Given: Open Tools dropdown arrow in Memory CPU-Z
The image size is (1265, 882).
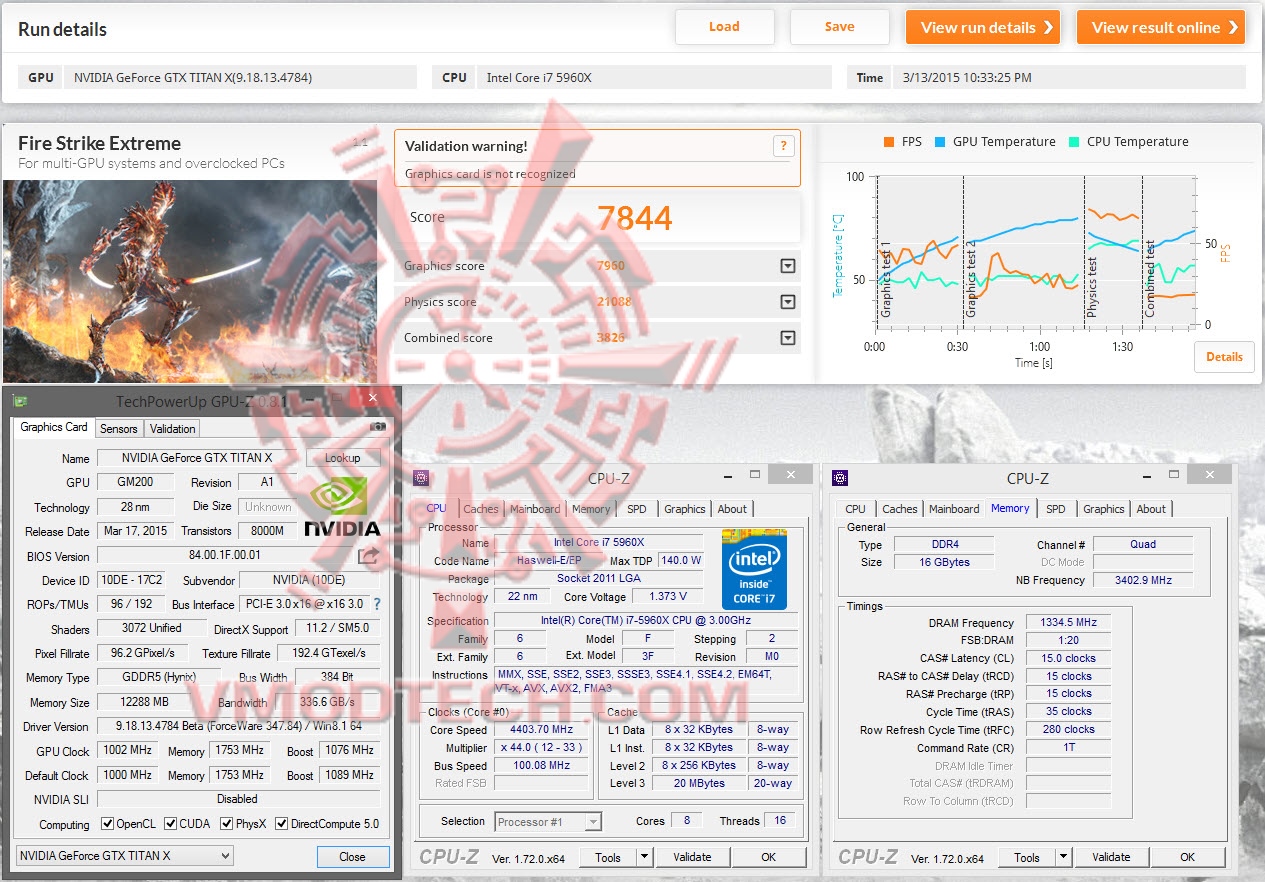Looking at the screenshot, I should click(x=1064, y=857).
